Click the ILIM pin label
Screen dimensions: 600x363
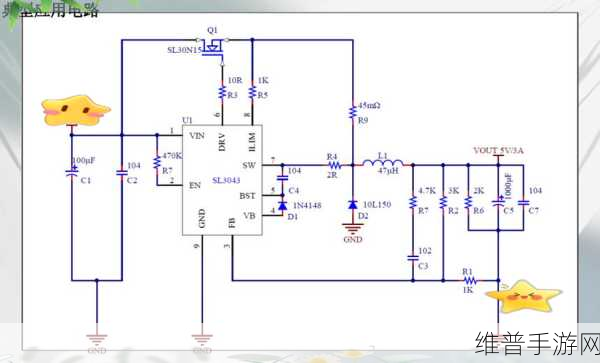252,142
